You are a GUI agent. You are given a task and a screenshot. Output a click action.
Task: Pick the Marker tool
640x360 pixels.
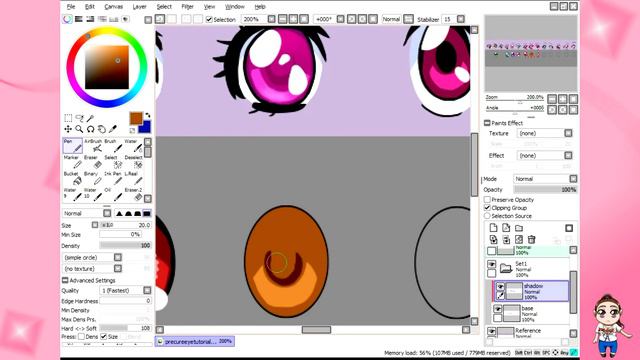click(73, 162)
